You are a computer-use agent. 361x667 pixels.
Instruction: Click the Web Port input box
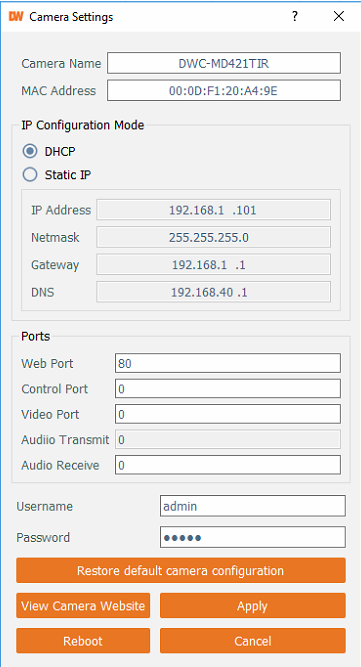click(228, 363)
